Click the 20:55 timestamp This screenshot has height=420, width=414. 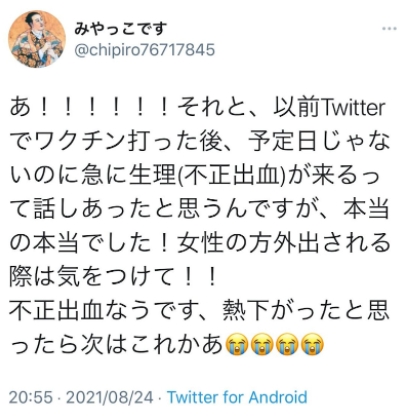(x=31, y=397)
